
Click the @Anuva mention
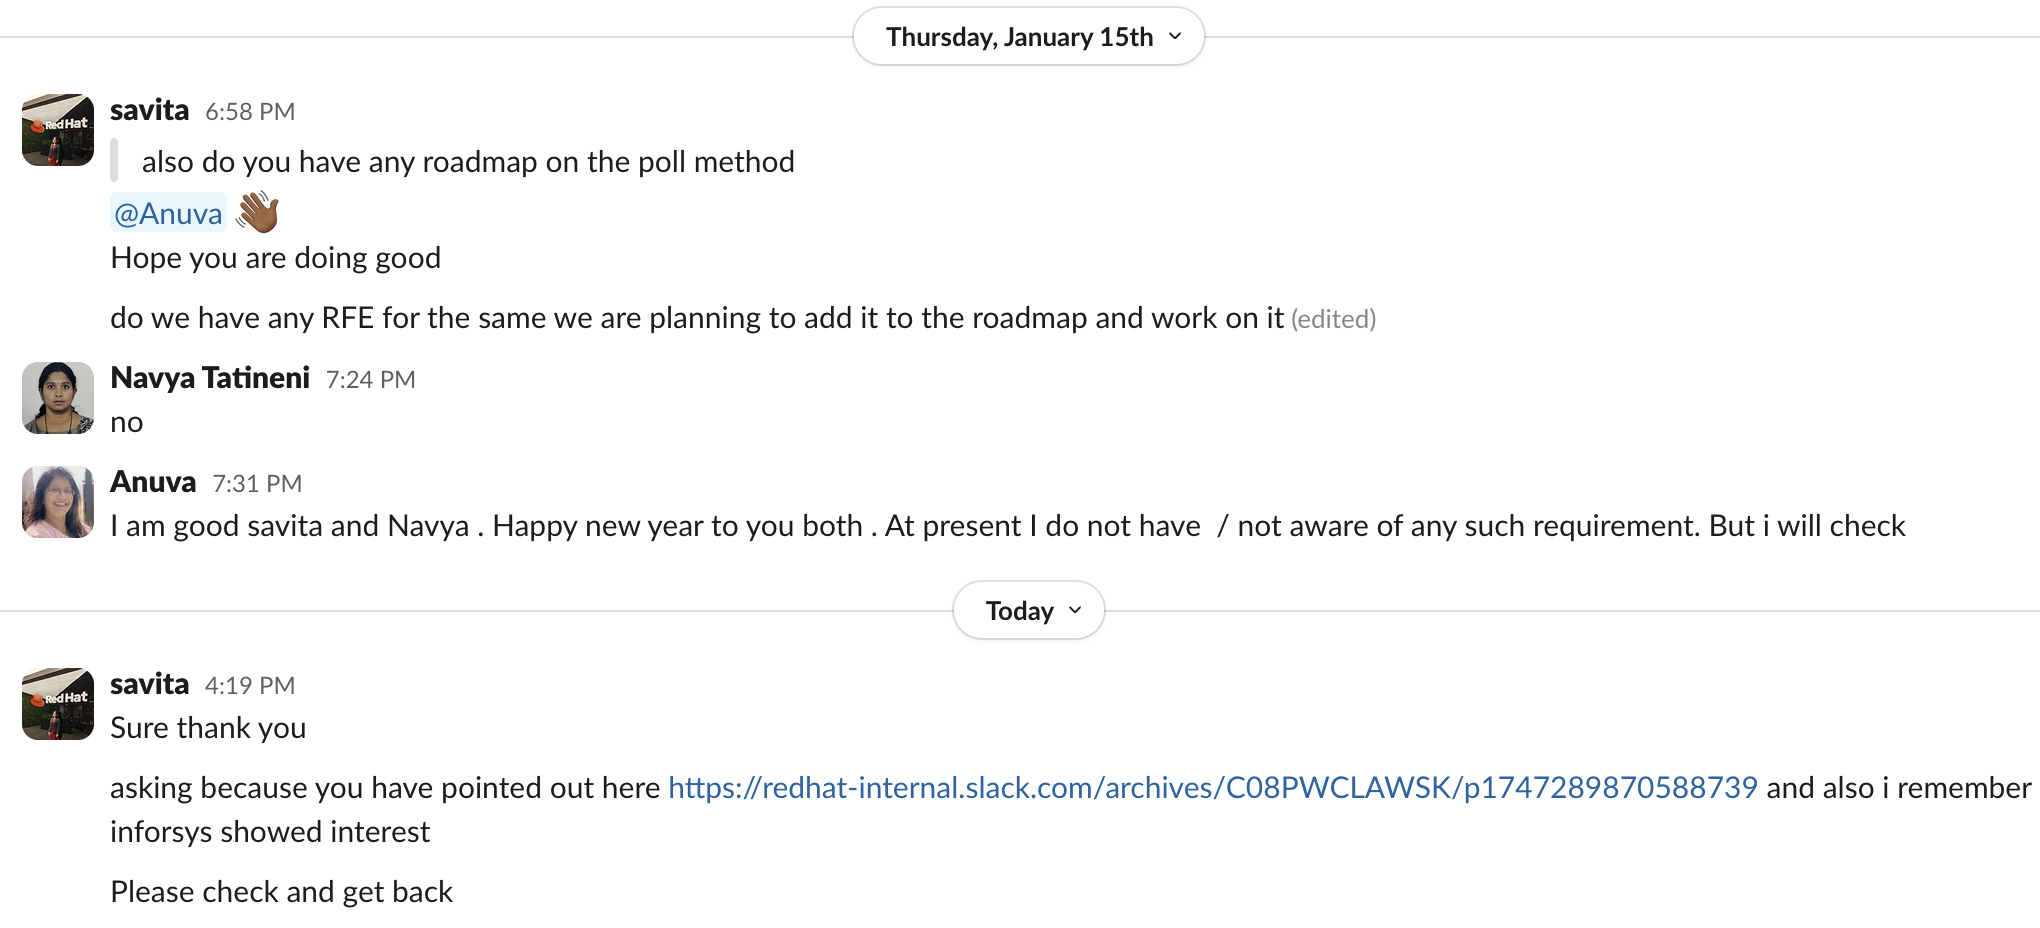[168, 213]
